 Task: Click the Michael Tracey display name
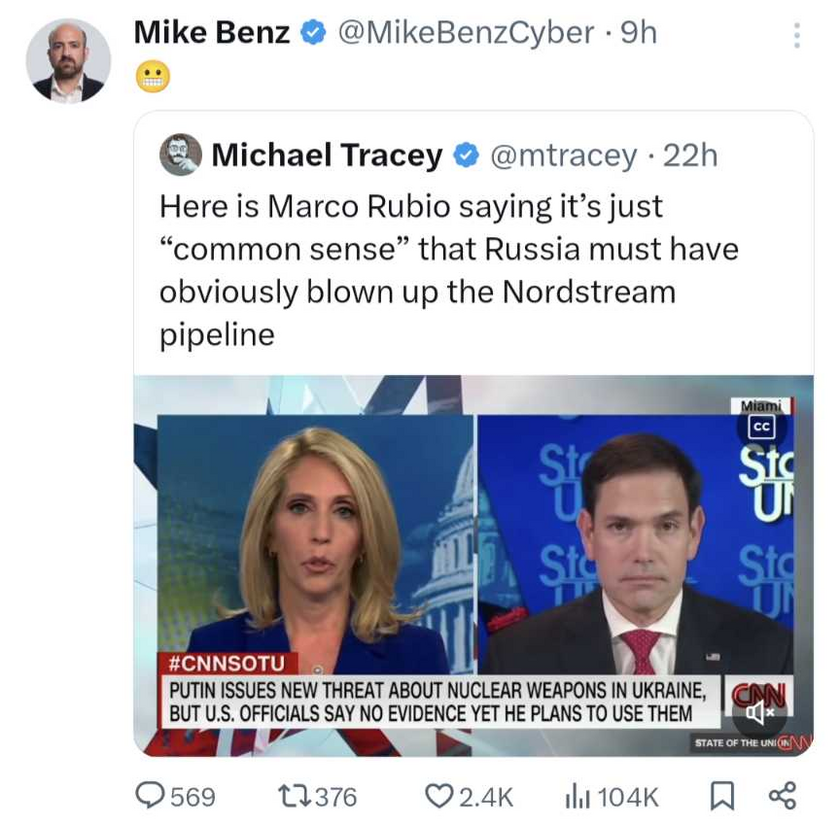(326, 155)
